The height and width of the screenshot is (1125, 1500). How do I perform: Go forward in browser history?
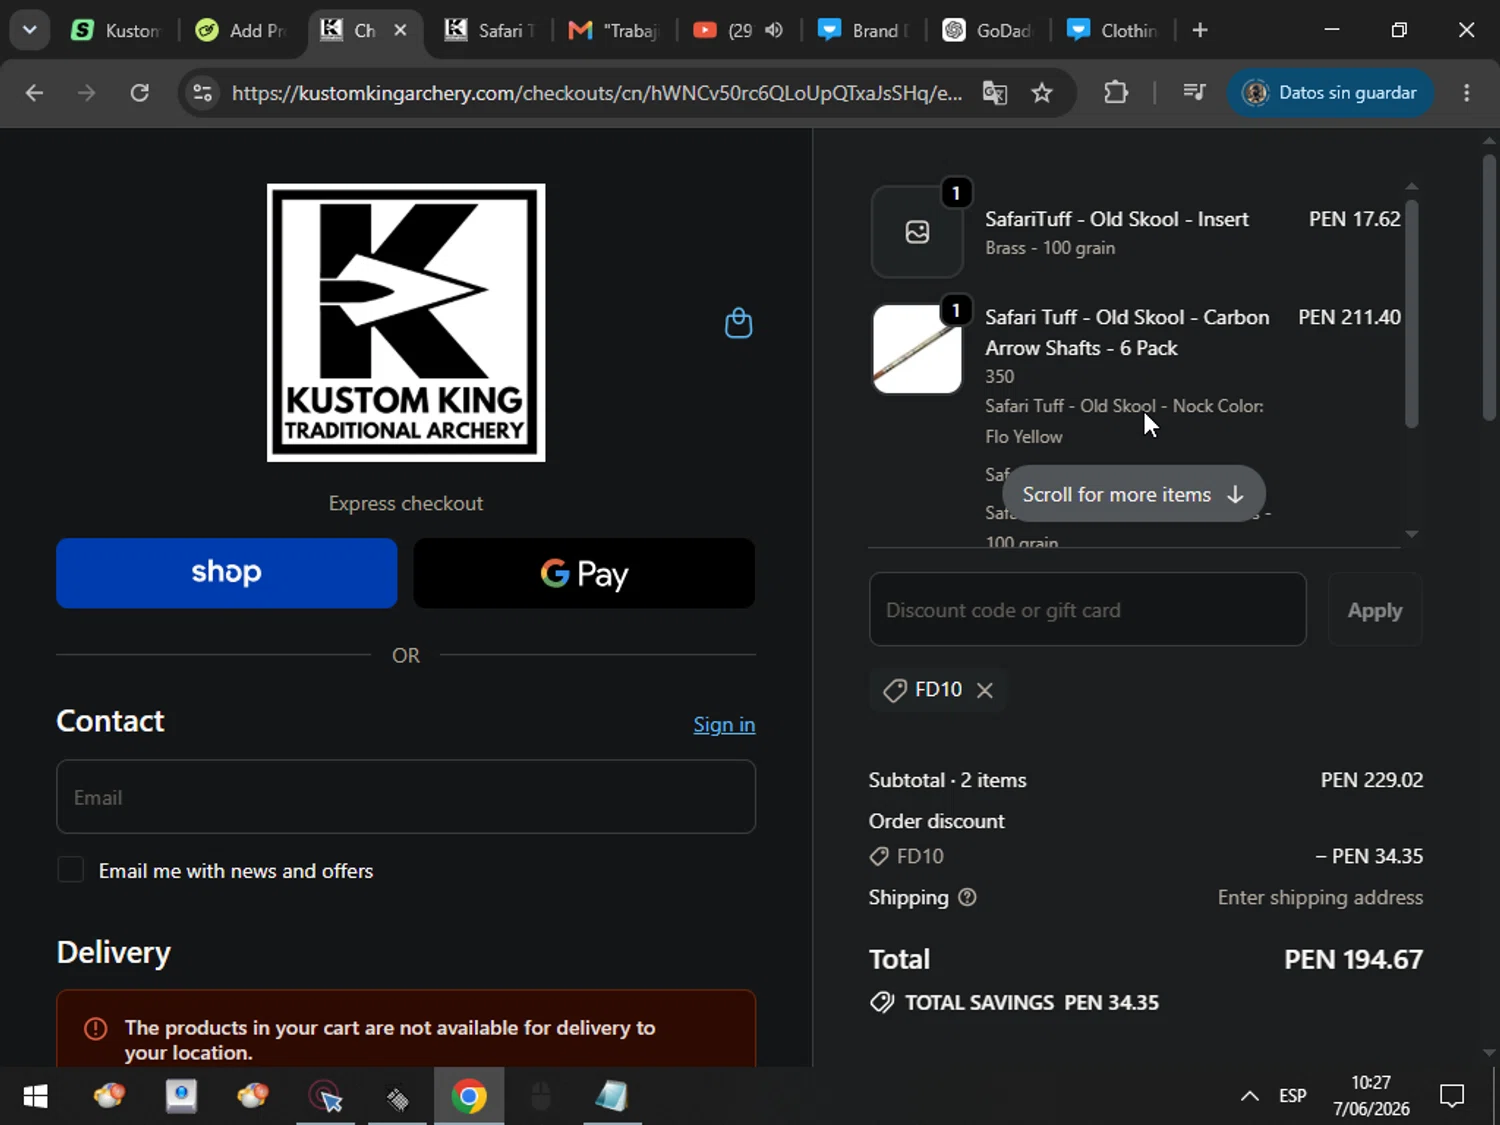(87, 93)
